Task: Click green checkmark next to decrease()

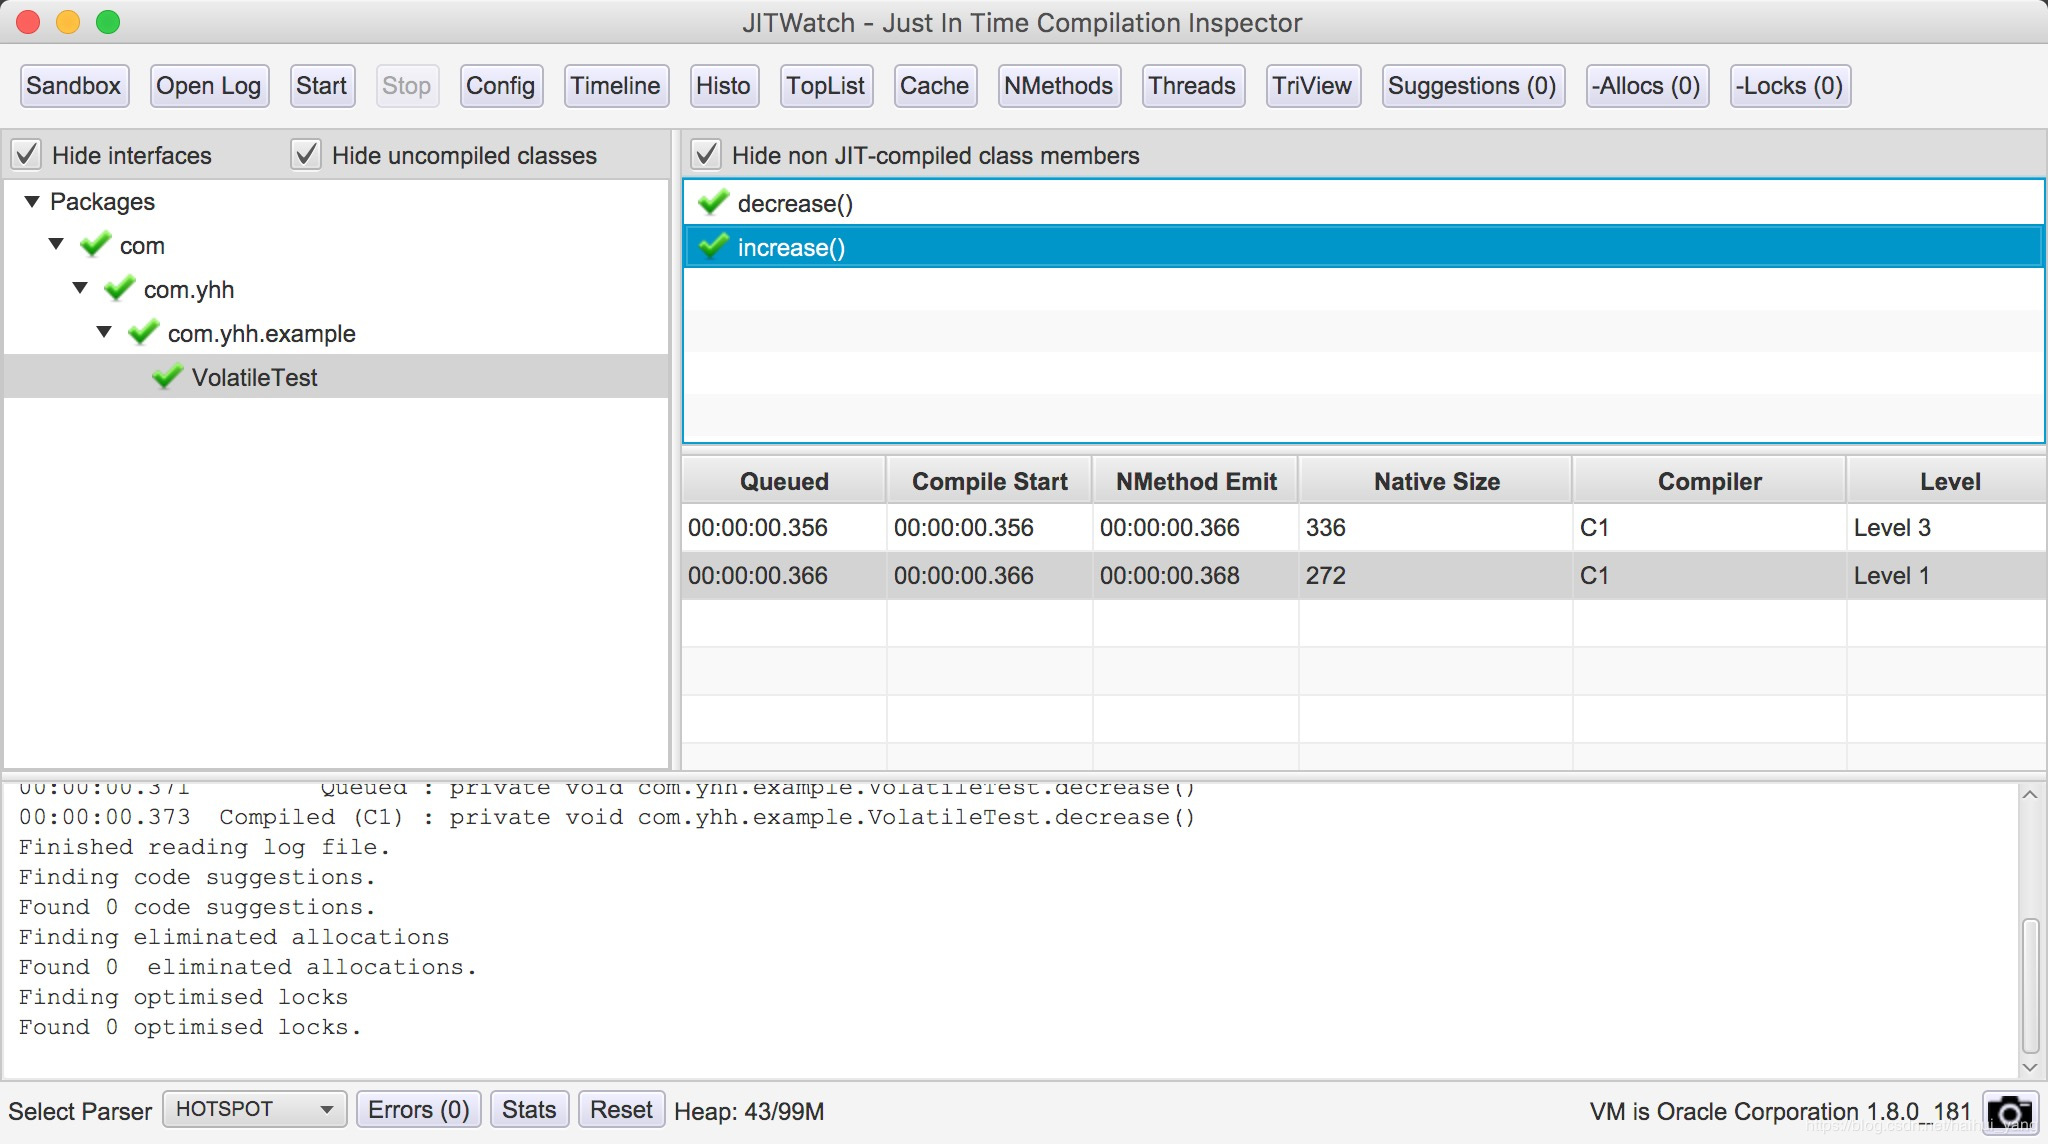Action: (x=713, y=203)
